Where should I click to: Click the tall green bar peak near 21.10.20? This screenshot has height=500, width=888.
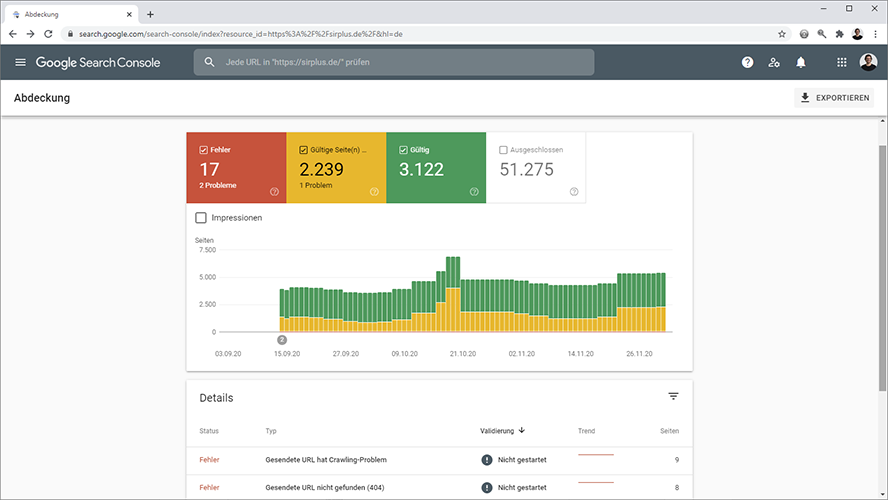(453, 272)
